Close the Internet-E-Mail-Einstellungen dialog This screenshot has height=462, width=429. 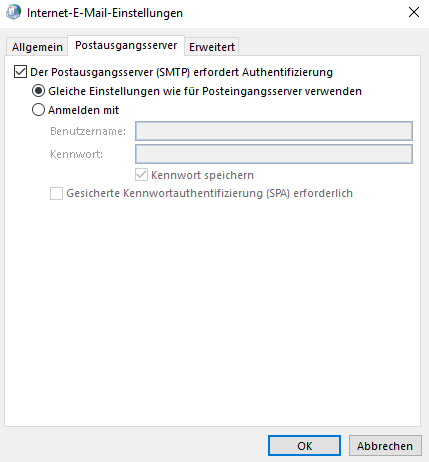414,12
